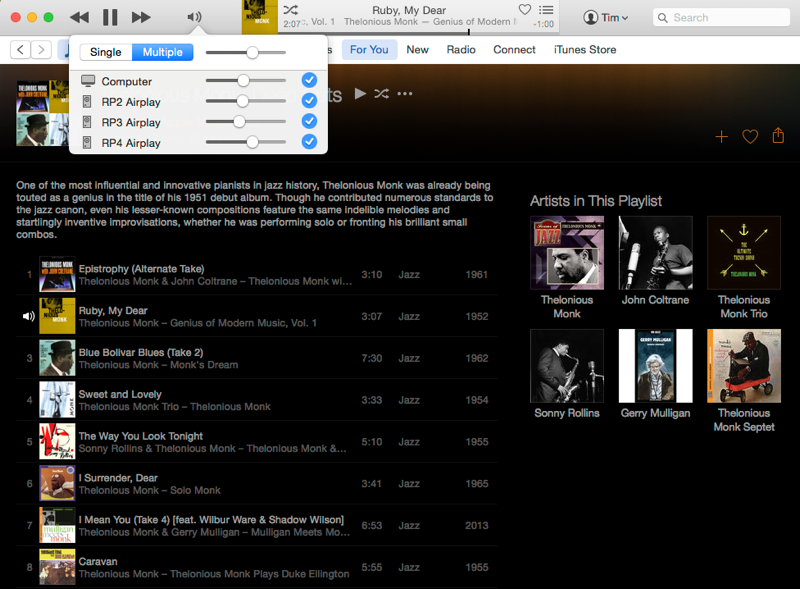Open the Connect tab
The height and width of the screenshot is (589, 800).
[514, 50]
